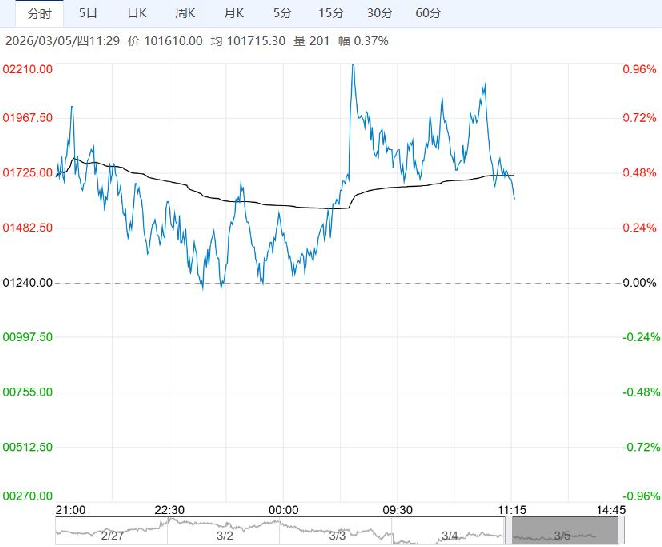662x547 pixels.
Task: Open the 日K daily candlestick tab
Action: 135,13
